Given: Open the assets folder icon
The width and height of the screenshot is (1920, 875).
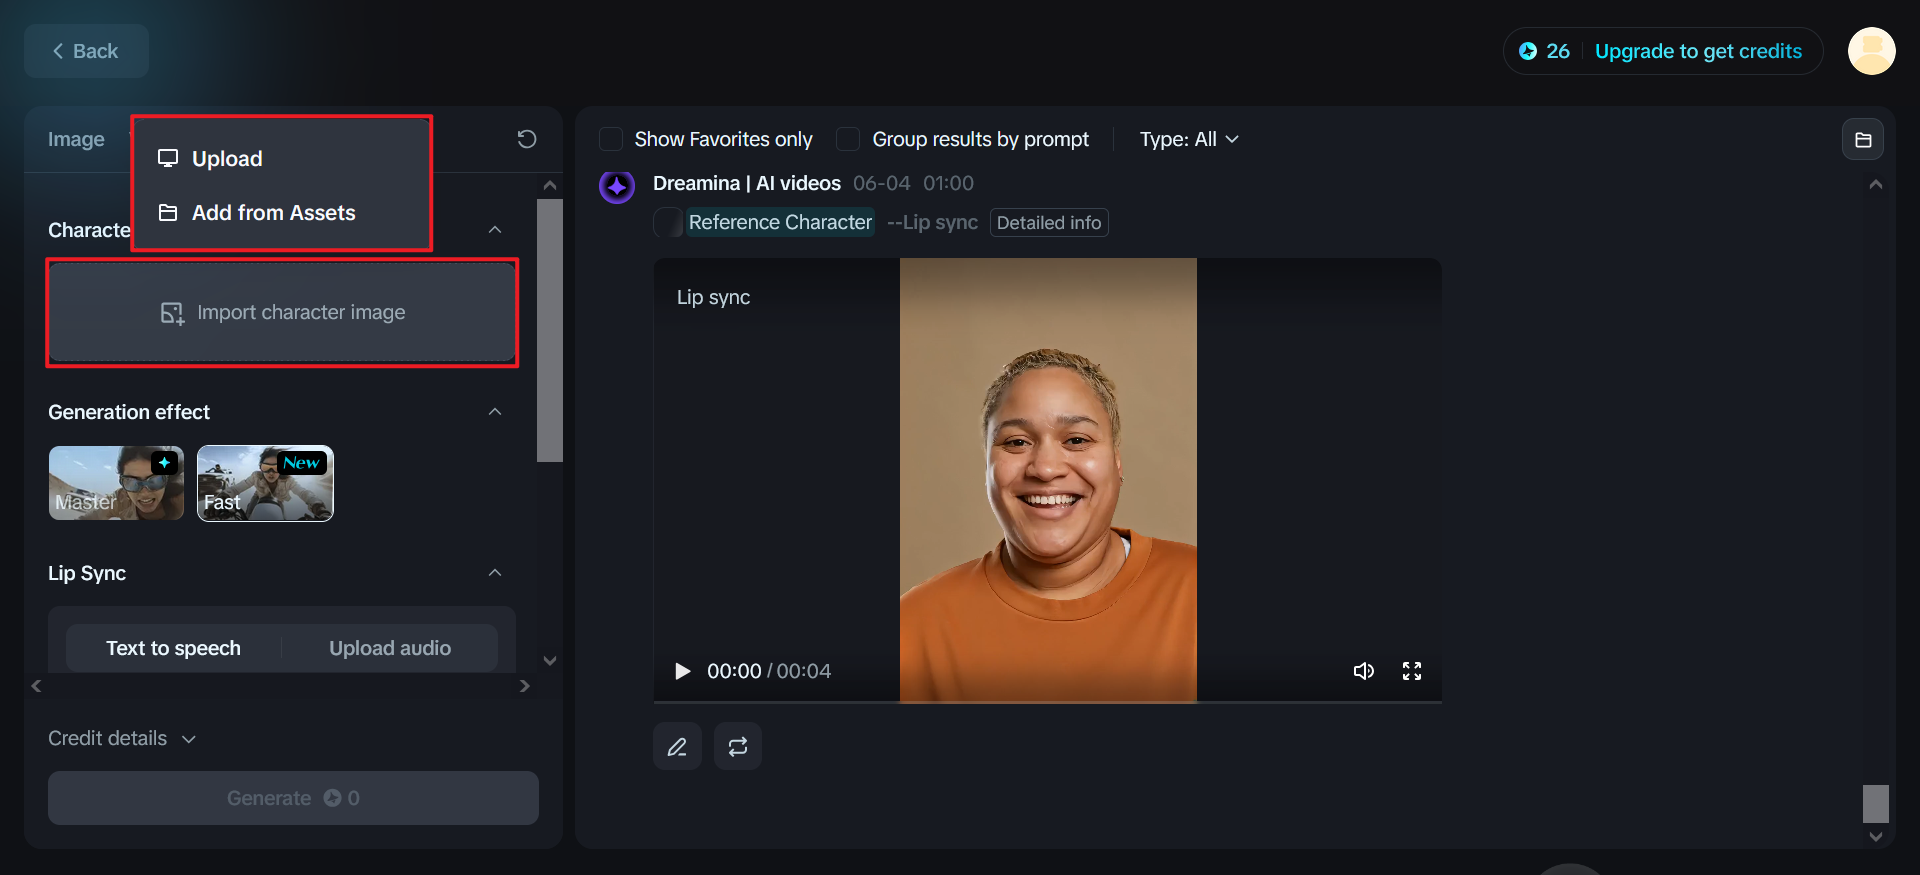Looking at the screenshot, I should (1863, 140).
